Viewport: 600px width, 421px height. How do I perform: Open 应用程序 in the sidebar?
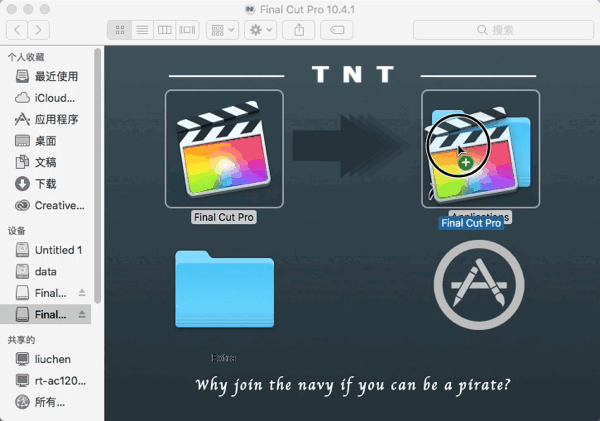coord(47,119)
